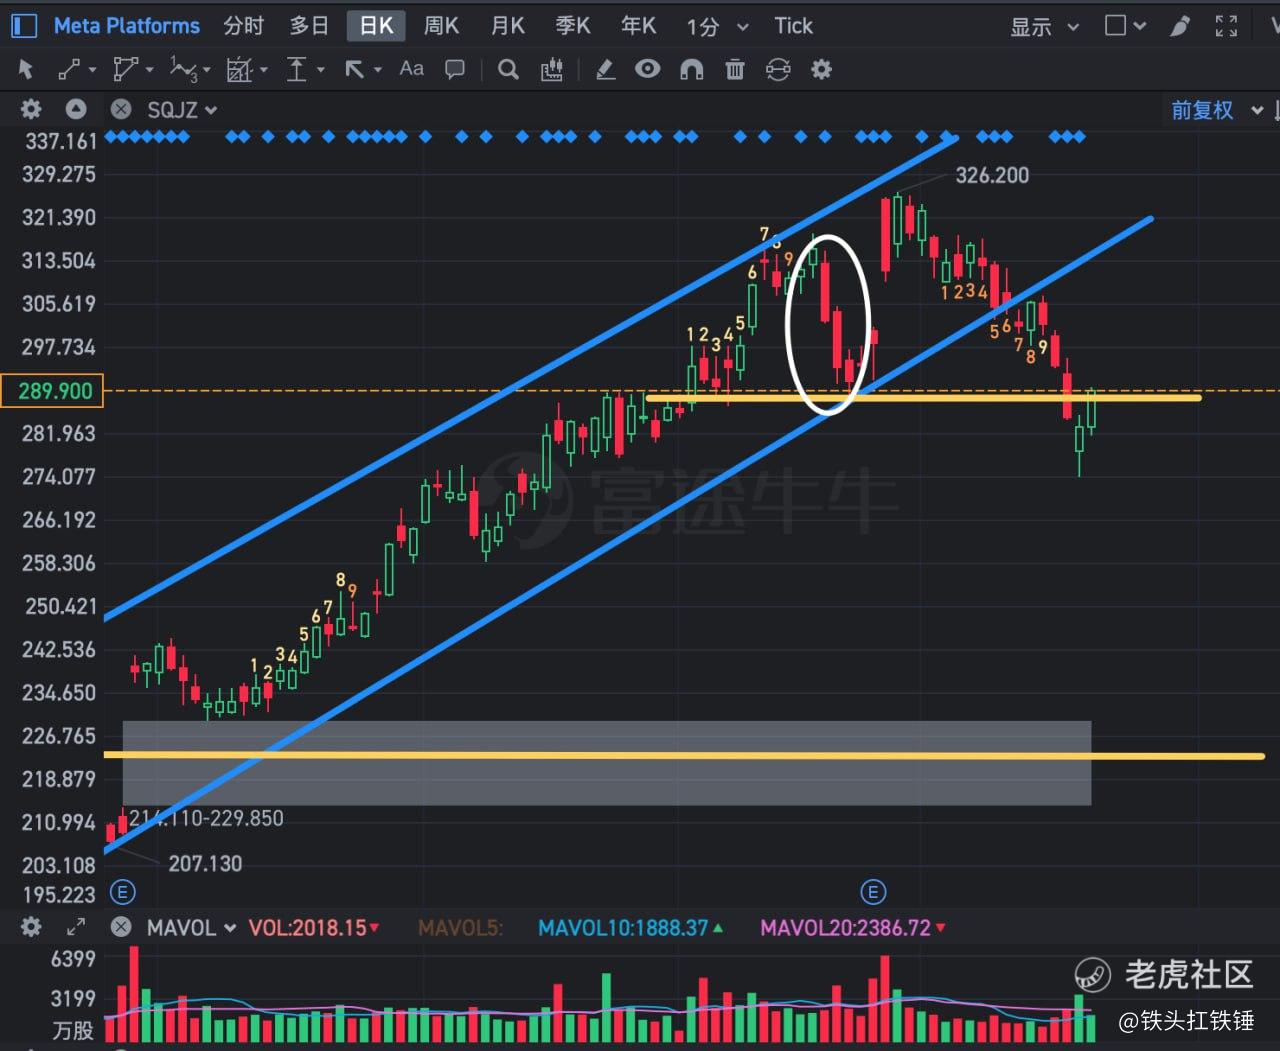
Task: Expand the 前复权 dropdown arrow
Action: pyautogui.click(x=1257, y=110)
